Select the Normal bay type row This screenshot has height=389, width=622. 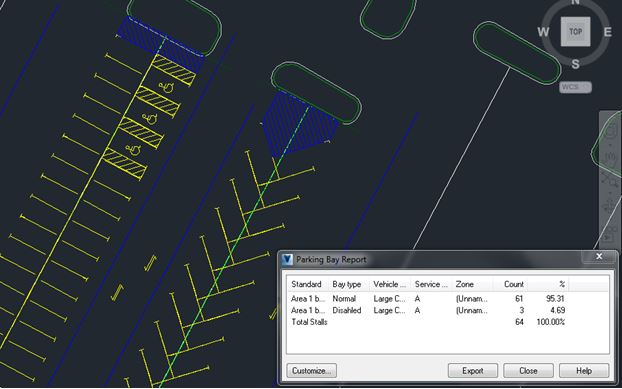click(x=428, y=299)
